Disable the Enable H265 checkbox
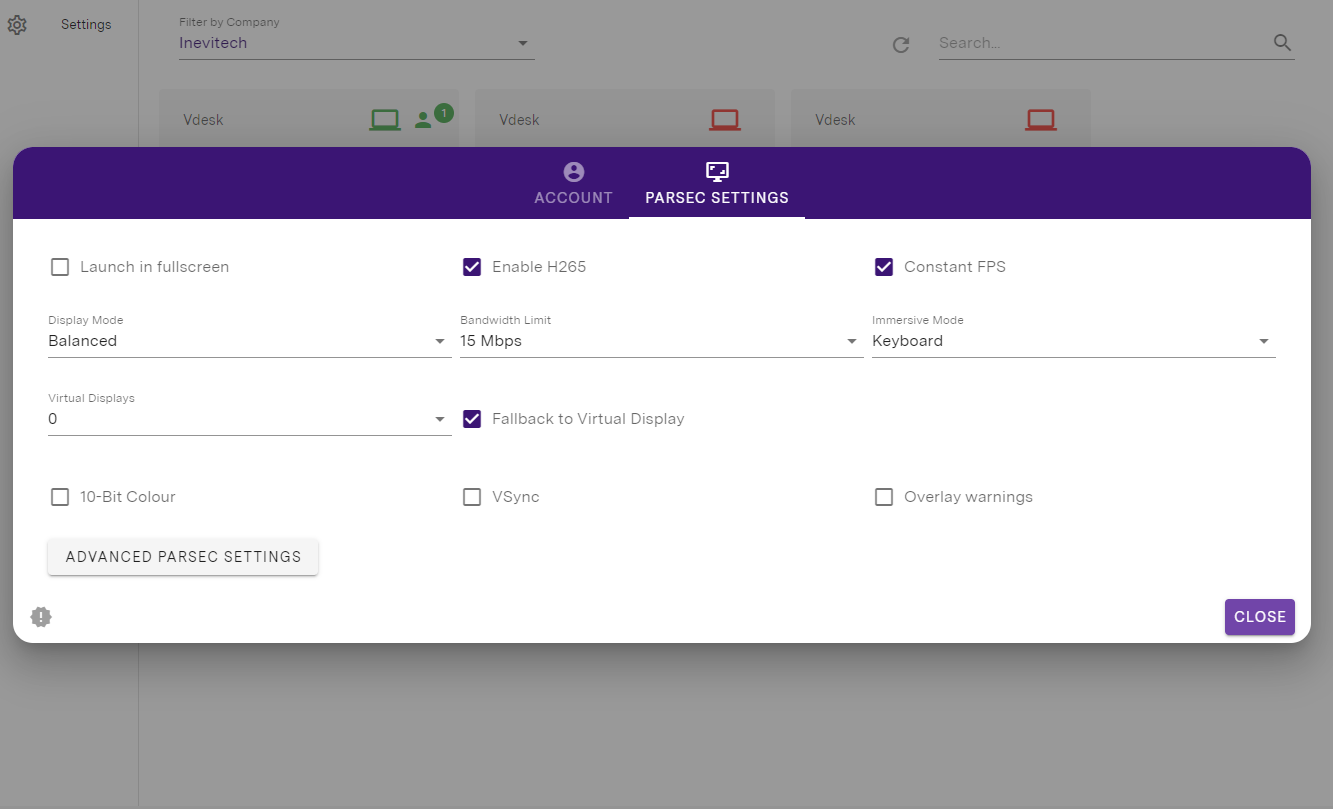The image size is (1333, 809). (x=472, y=267)
